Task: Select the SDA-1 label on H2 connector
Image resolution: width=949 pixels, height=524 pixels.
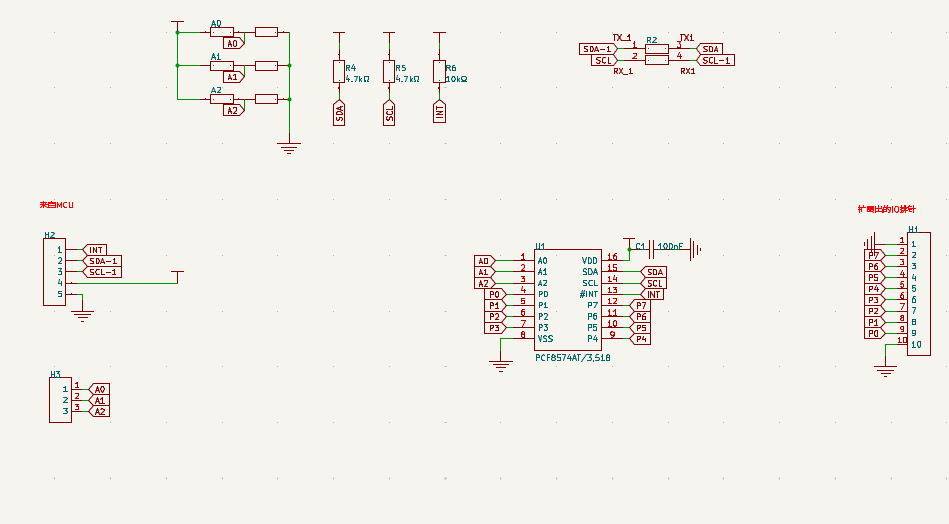Action: pyautogui.click(x=102, y=261)
